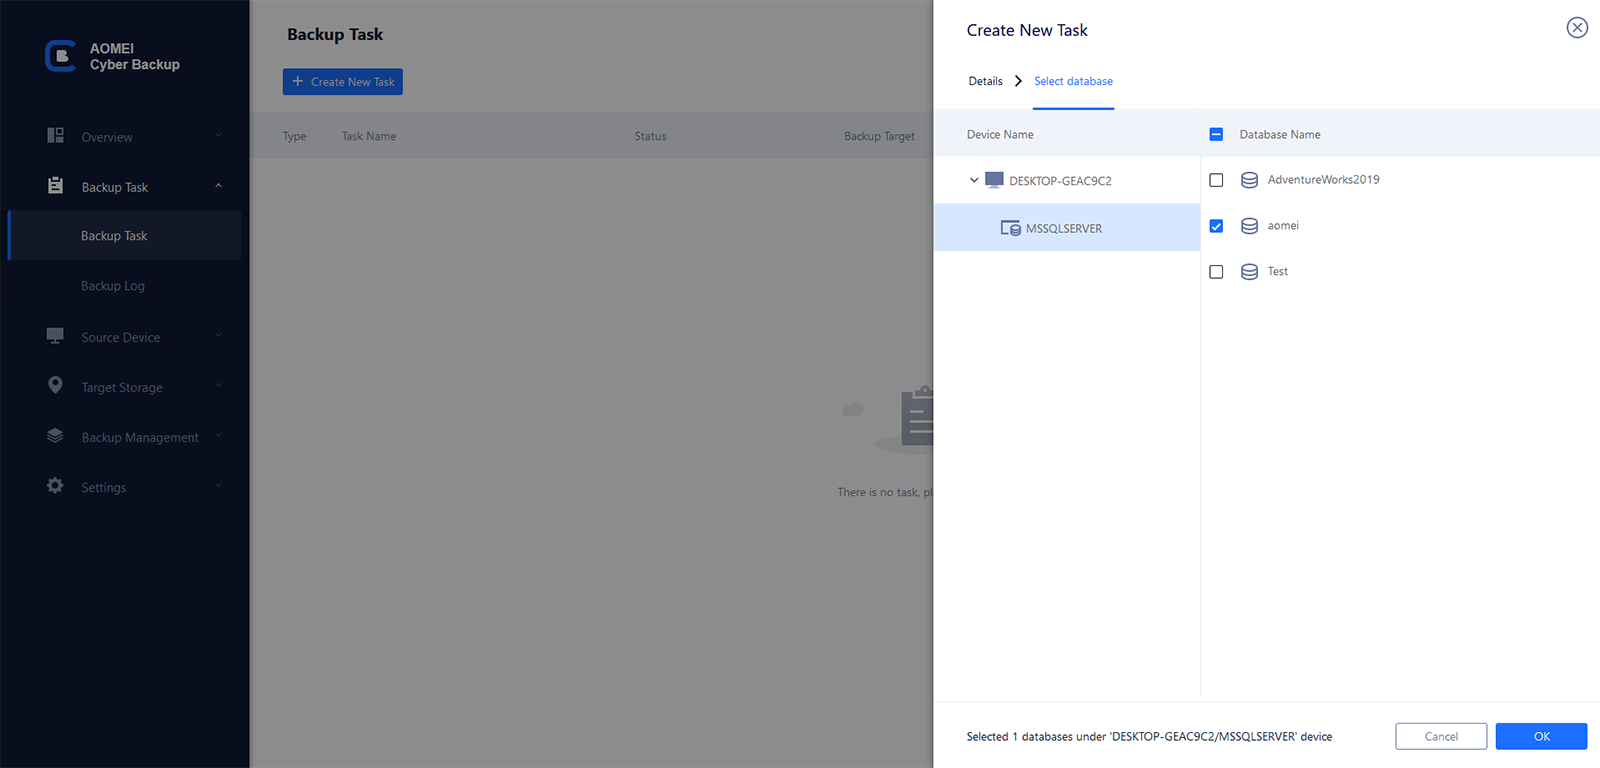Close the Create New Task panel
Screen dimensions: 1600x768
pyautogui.click(x=1577, y=28)
